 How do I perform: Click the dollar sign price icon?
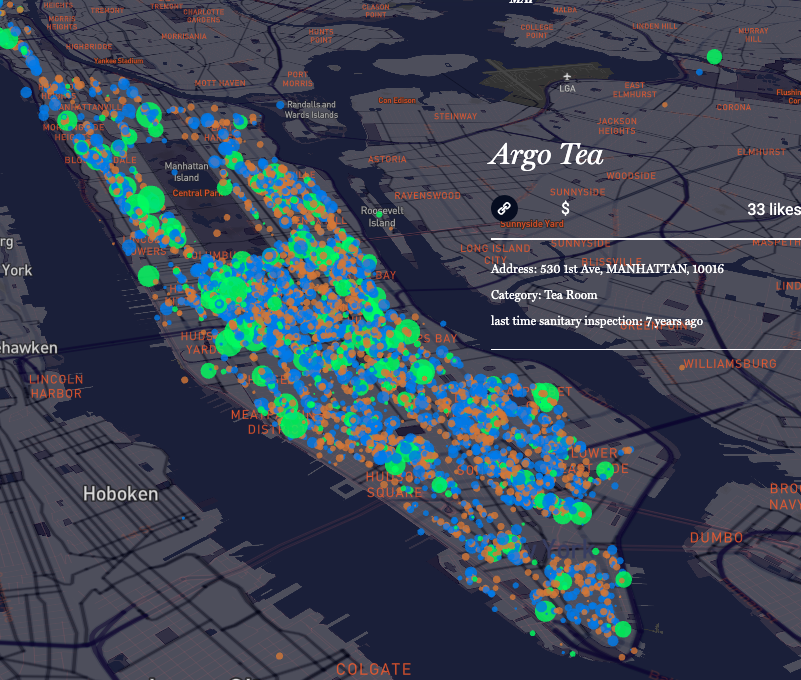click(x=566, y=208)
